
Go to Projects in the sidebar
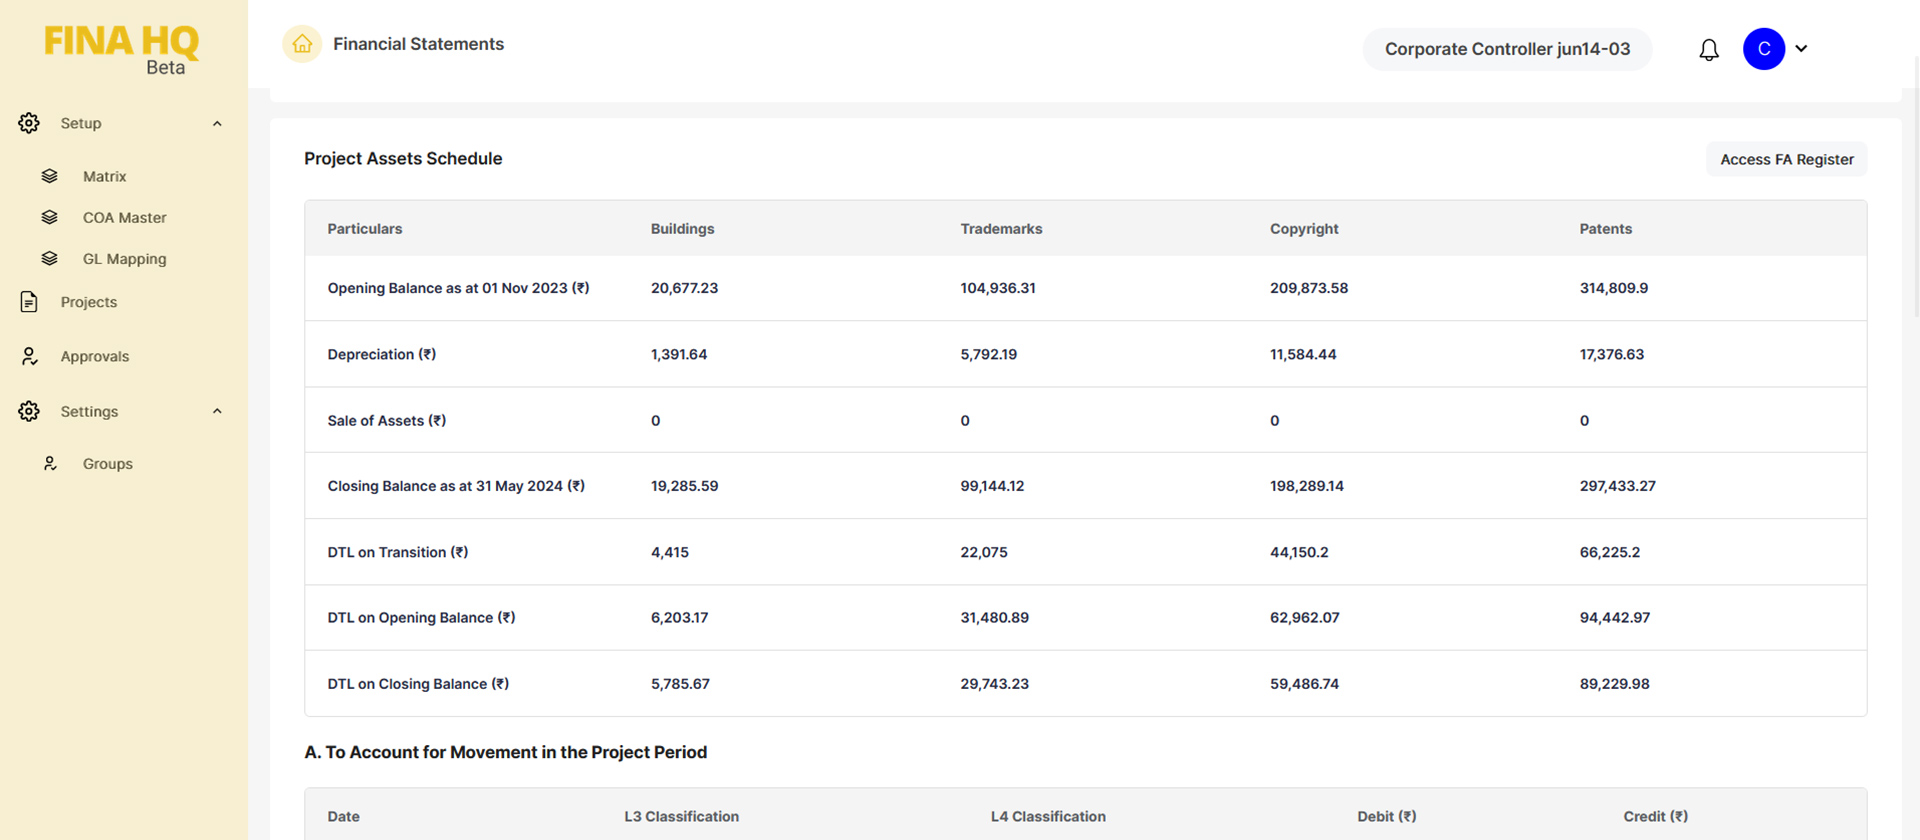pyautogui.click(x=88, y=302)
